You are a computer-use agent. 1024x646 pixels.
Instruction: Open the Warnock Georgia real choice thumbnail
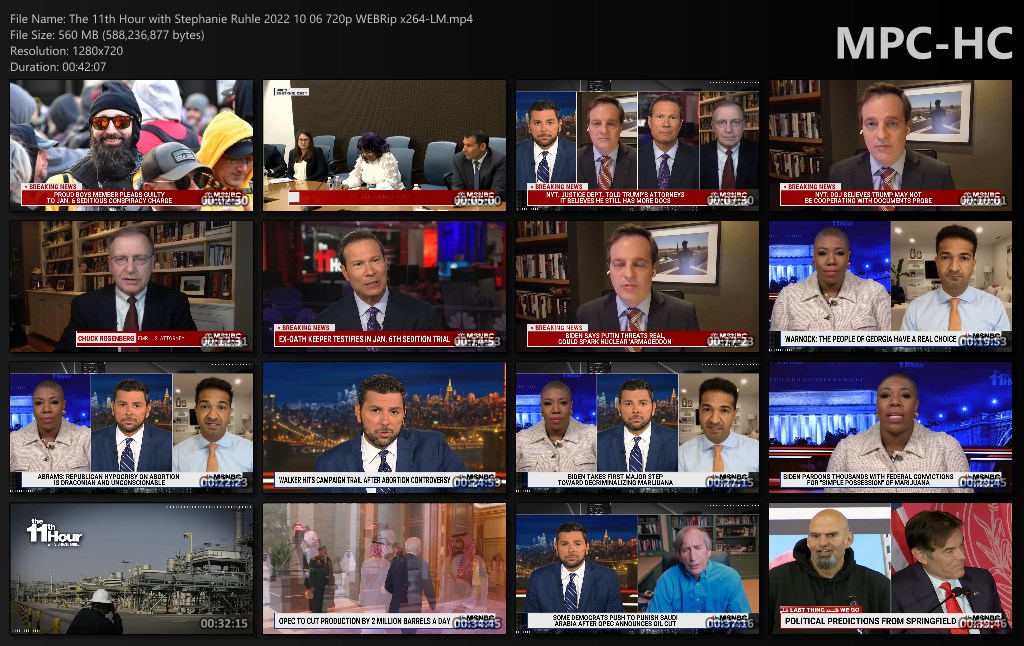[890, 287]
